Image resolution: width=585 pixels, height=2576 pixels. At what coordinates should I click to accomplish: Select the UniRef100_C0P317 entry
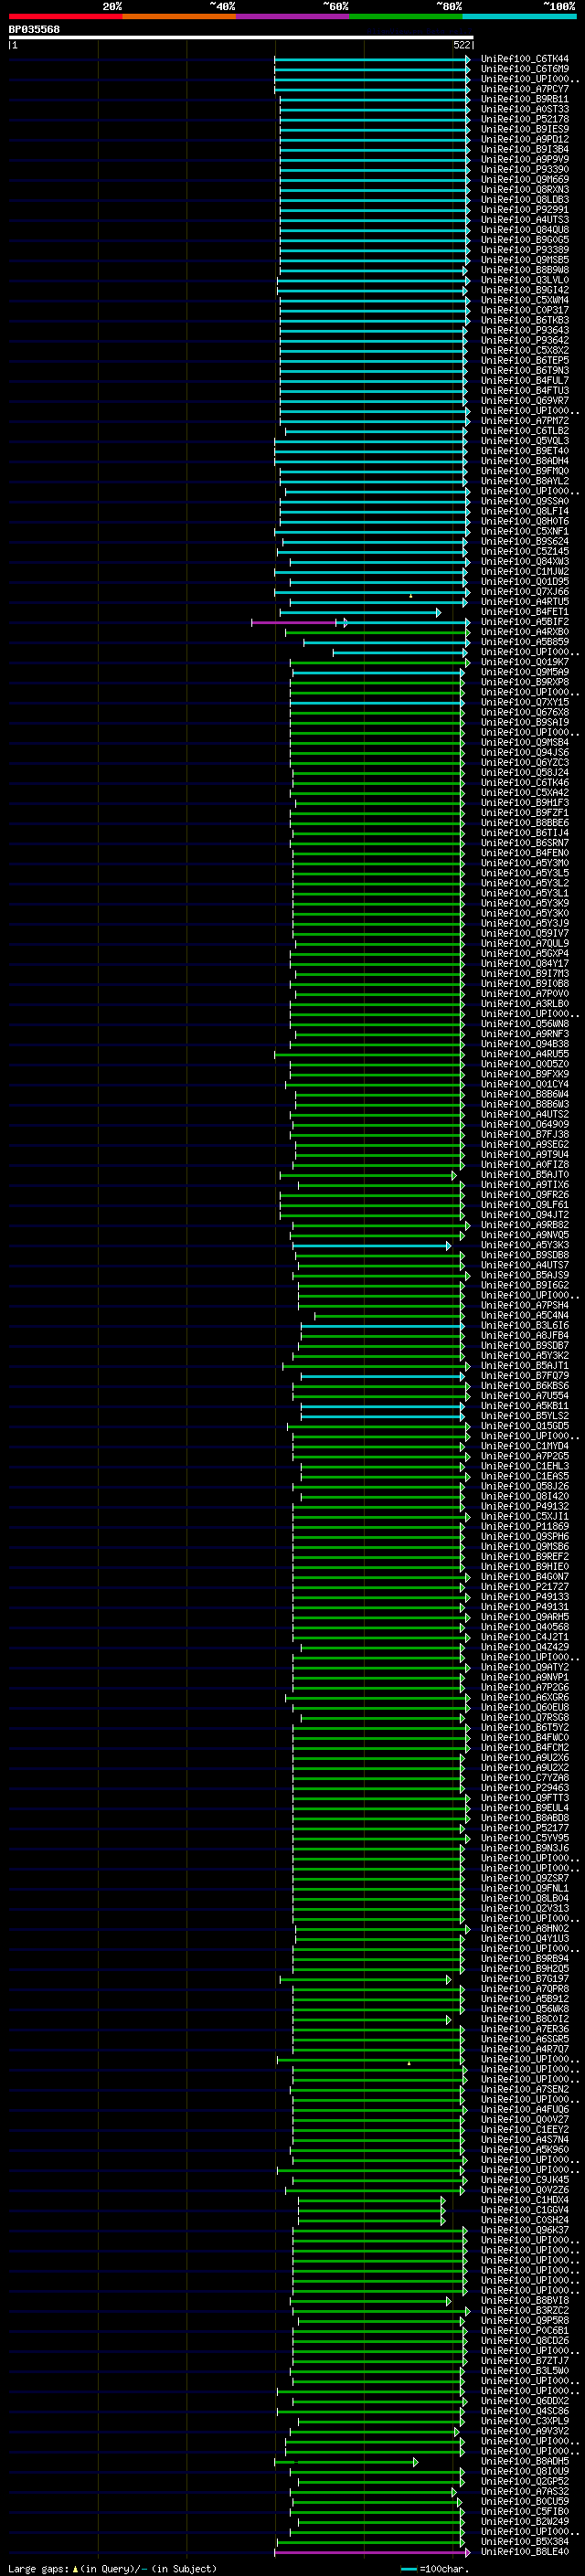[524, 310]
